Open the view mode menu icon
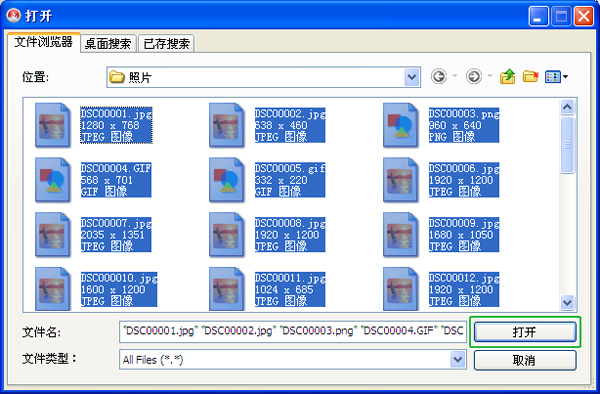The height and width of the screenshot is (394, 600). [556, 77]
